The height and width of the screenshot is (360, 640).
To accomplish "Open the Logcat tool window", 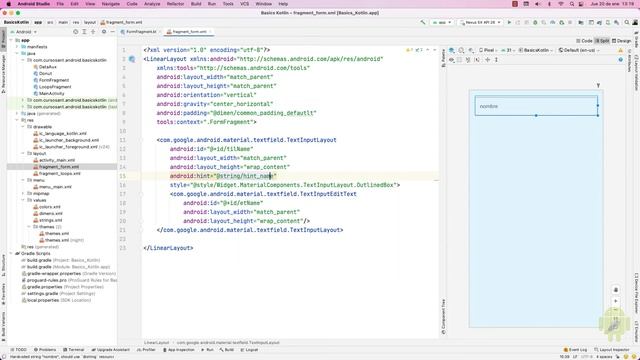I will click(249, 350).
